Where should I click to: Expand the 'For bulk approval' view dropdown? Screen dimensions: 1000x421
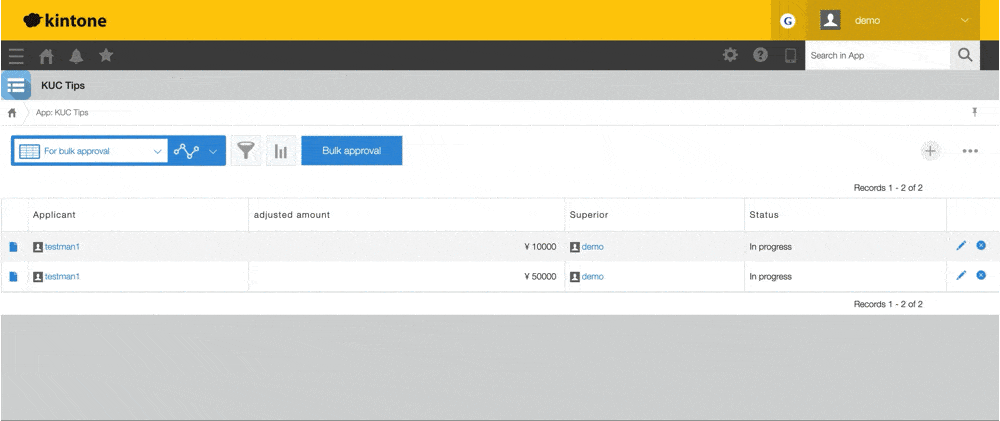[x=157, y=151]
